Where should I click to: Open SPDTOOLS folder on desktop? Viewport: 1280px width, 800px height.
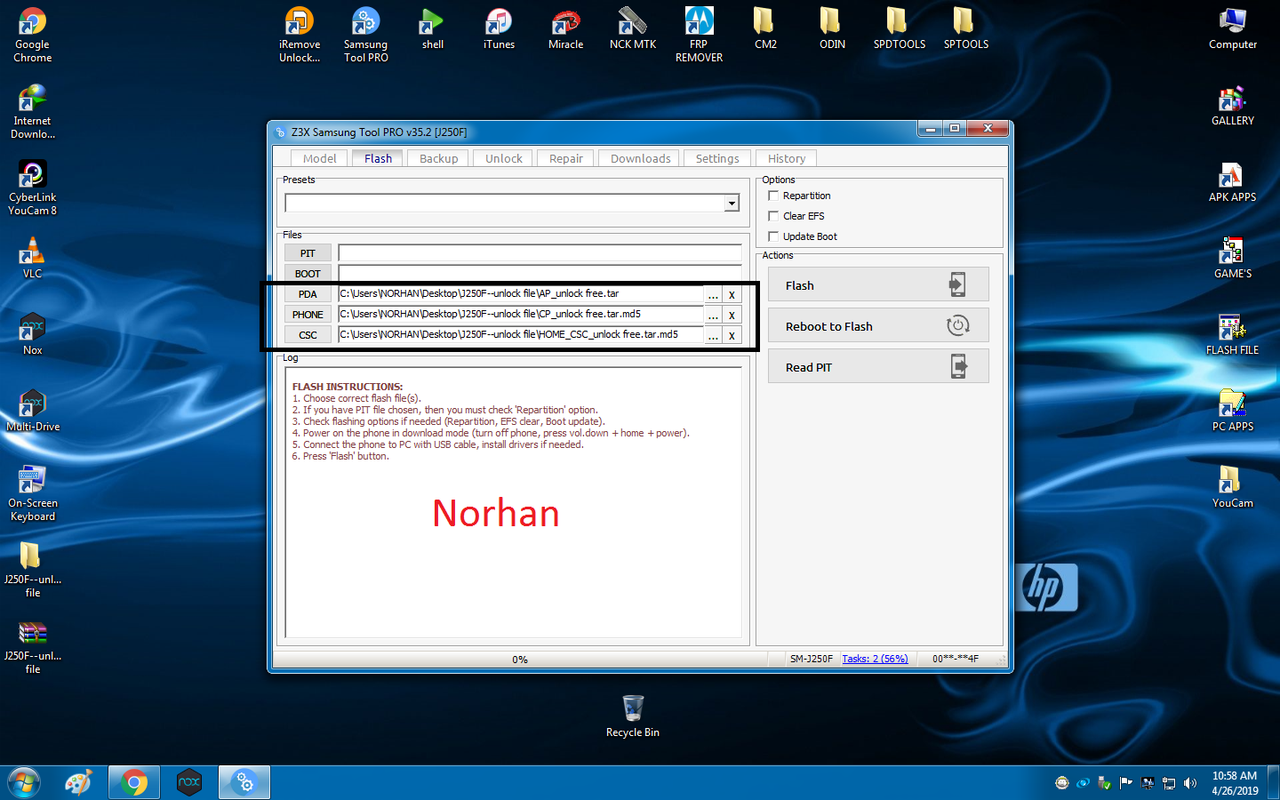(898, 28)
